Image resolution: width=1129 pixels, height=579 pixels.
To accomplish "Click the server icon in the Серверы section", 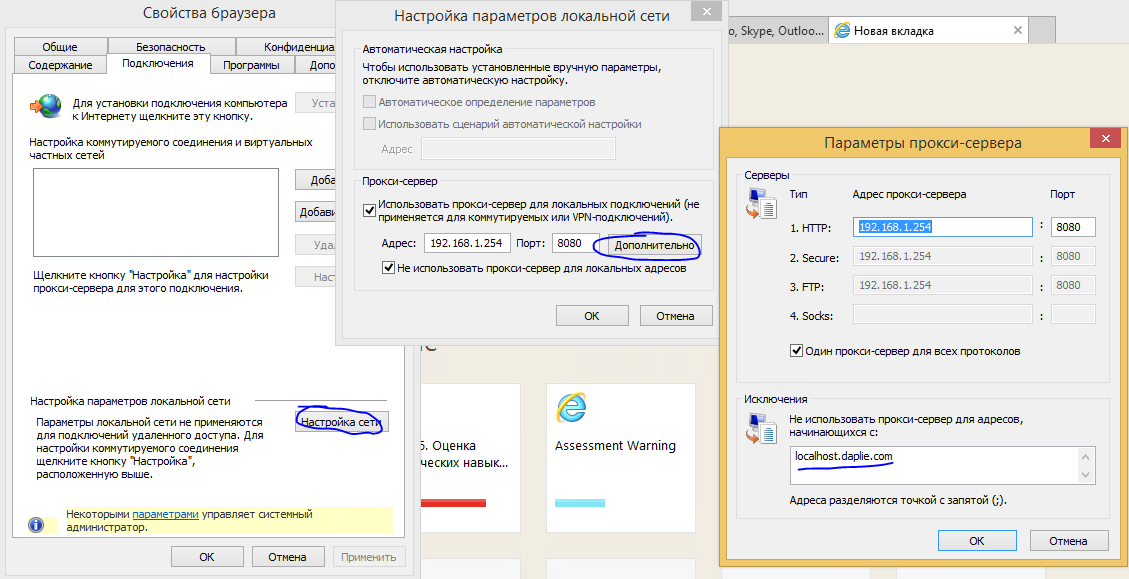I will [x=761, y=203].
